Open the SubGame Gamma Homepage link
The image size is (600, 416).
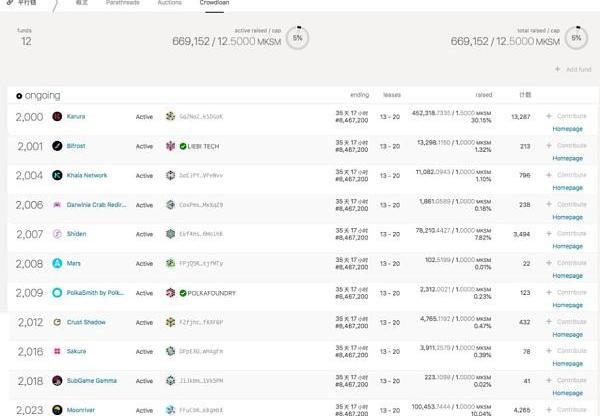point(567,393)
